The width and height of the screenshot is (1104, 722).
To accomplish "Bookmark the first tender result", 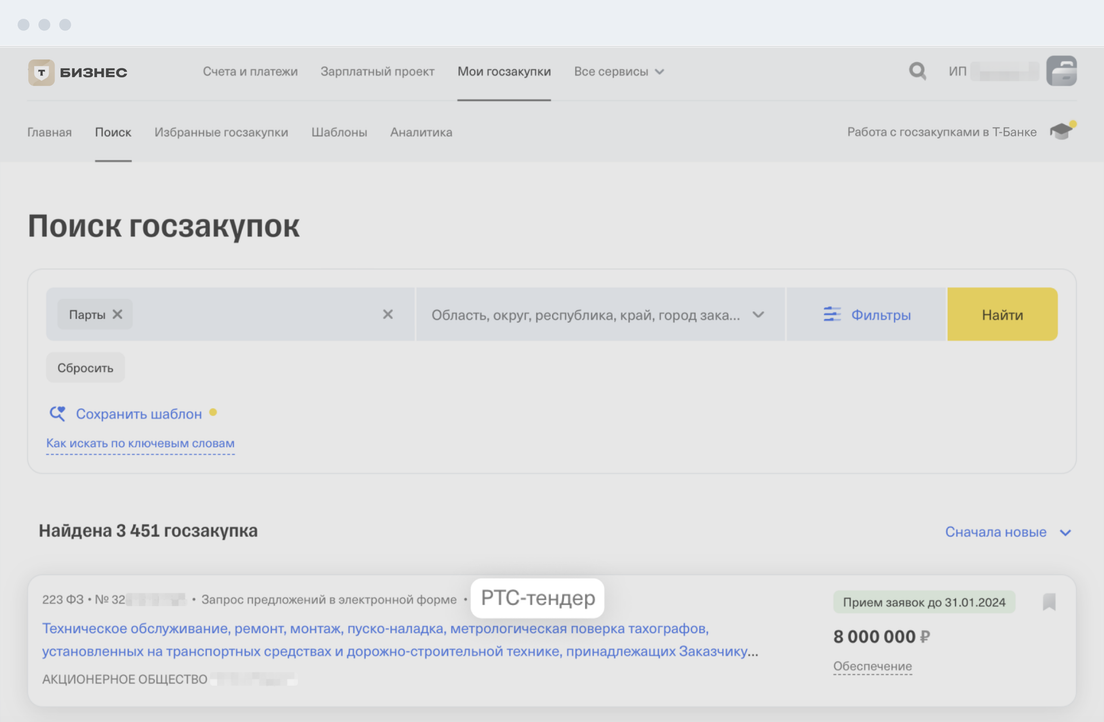I will [x=1049, y=602].
